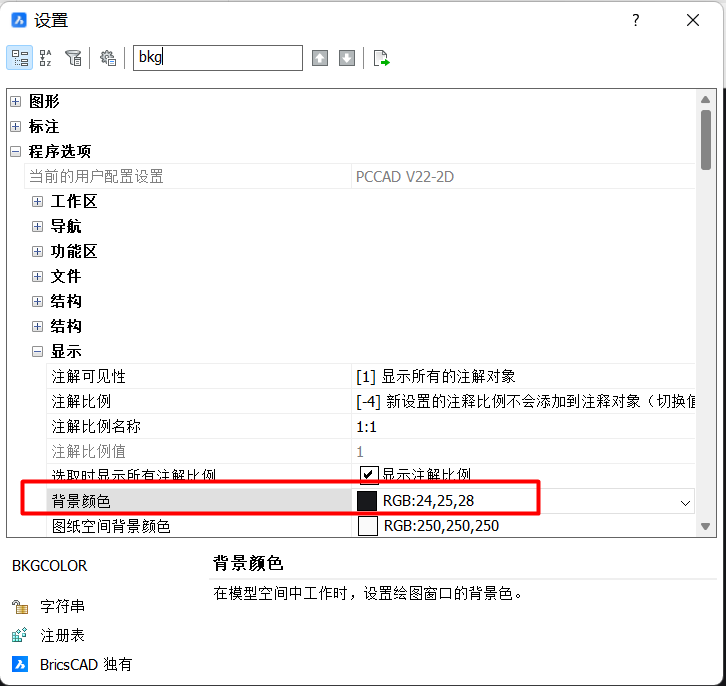Switch to categorized settings view
The width and height of the screenshot is (726, 686).
coord(19,58)
